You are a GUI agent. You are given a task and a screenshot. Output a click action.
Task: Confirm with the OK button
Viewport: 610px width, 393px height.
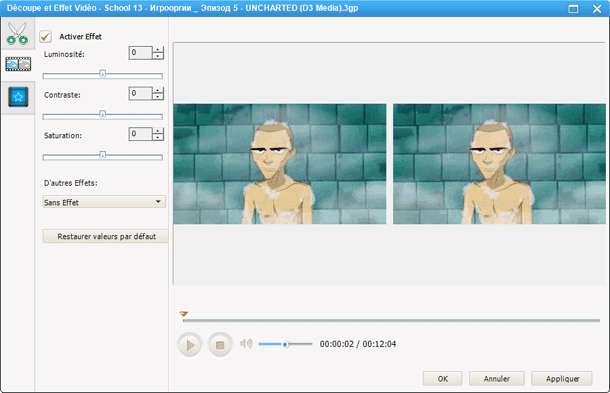443,379
